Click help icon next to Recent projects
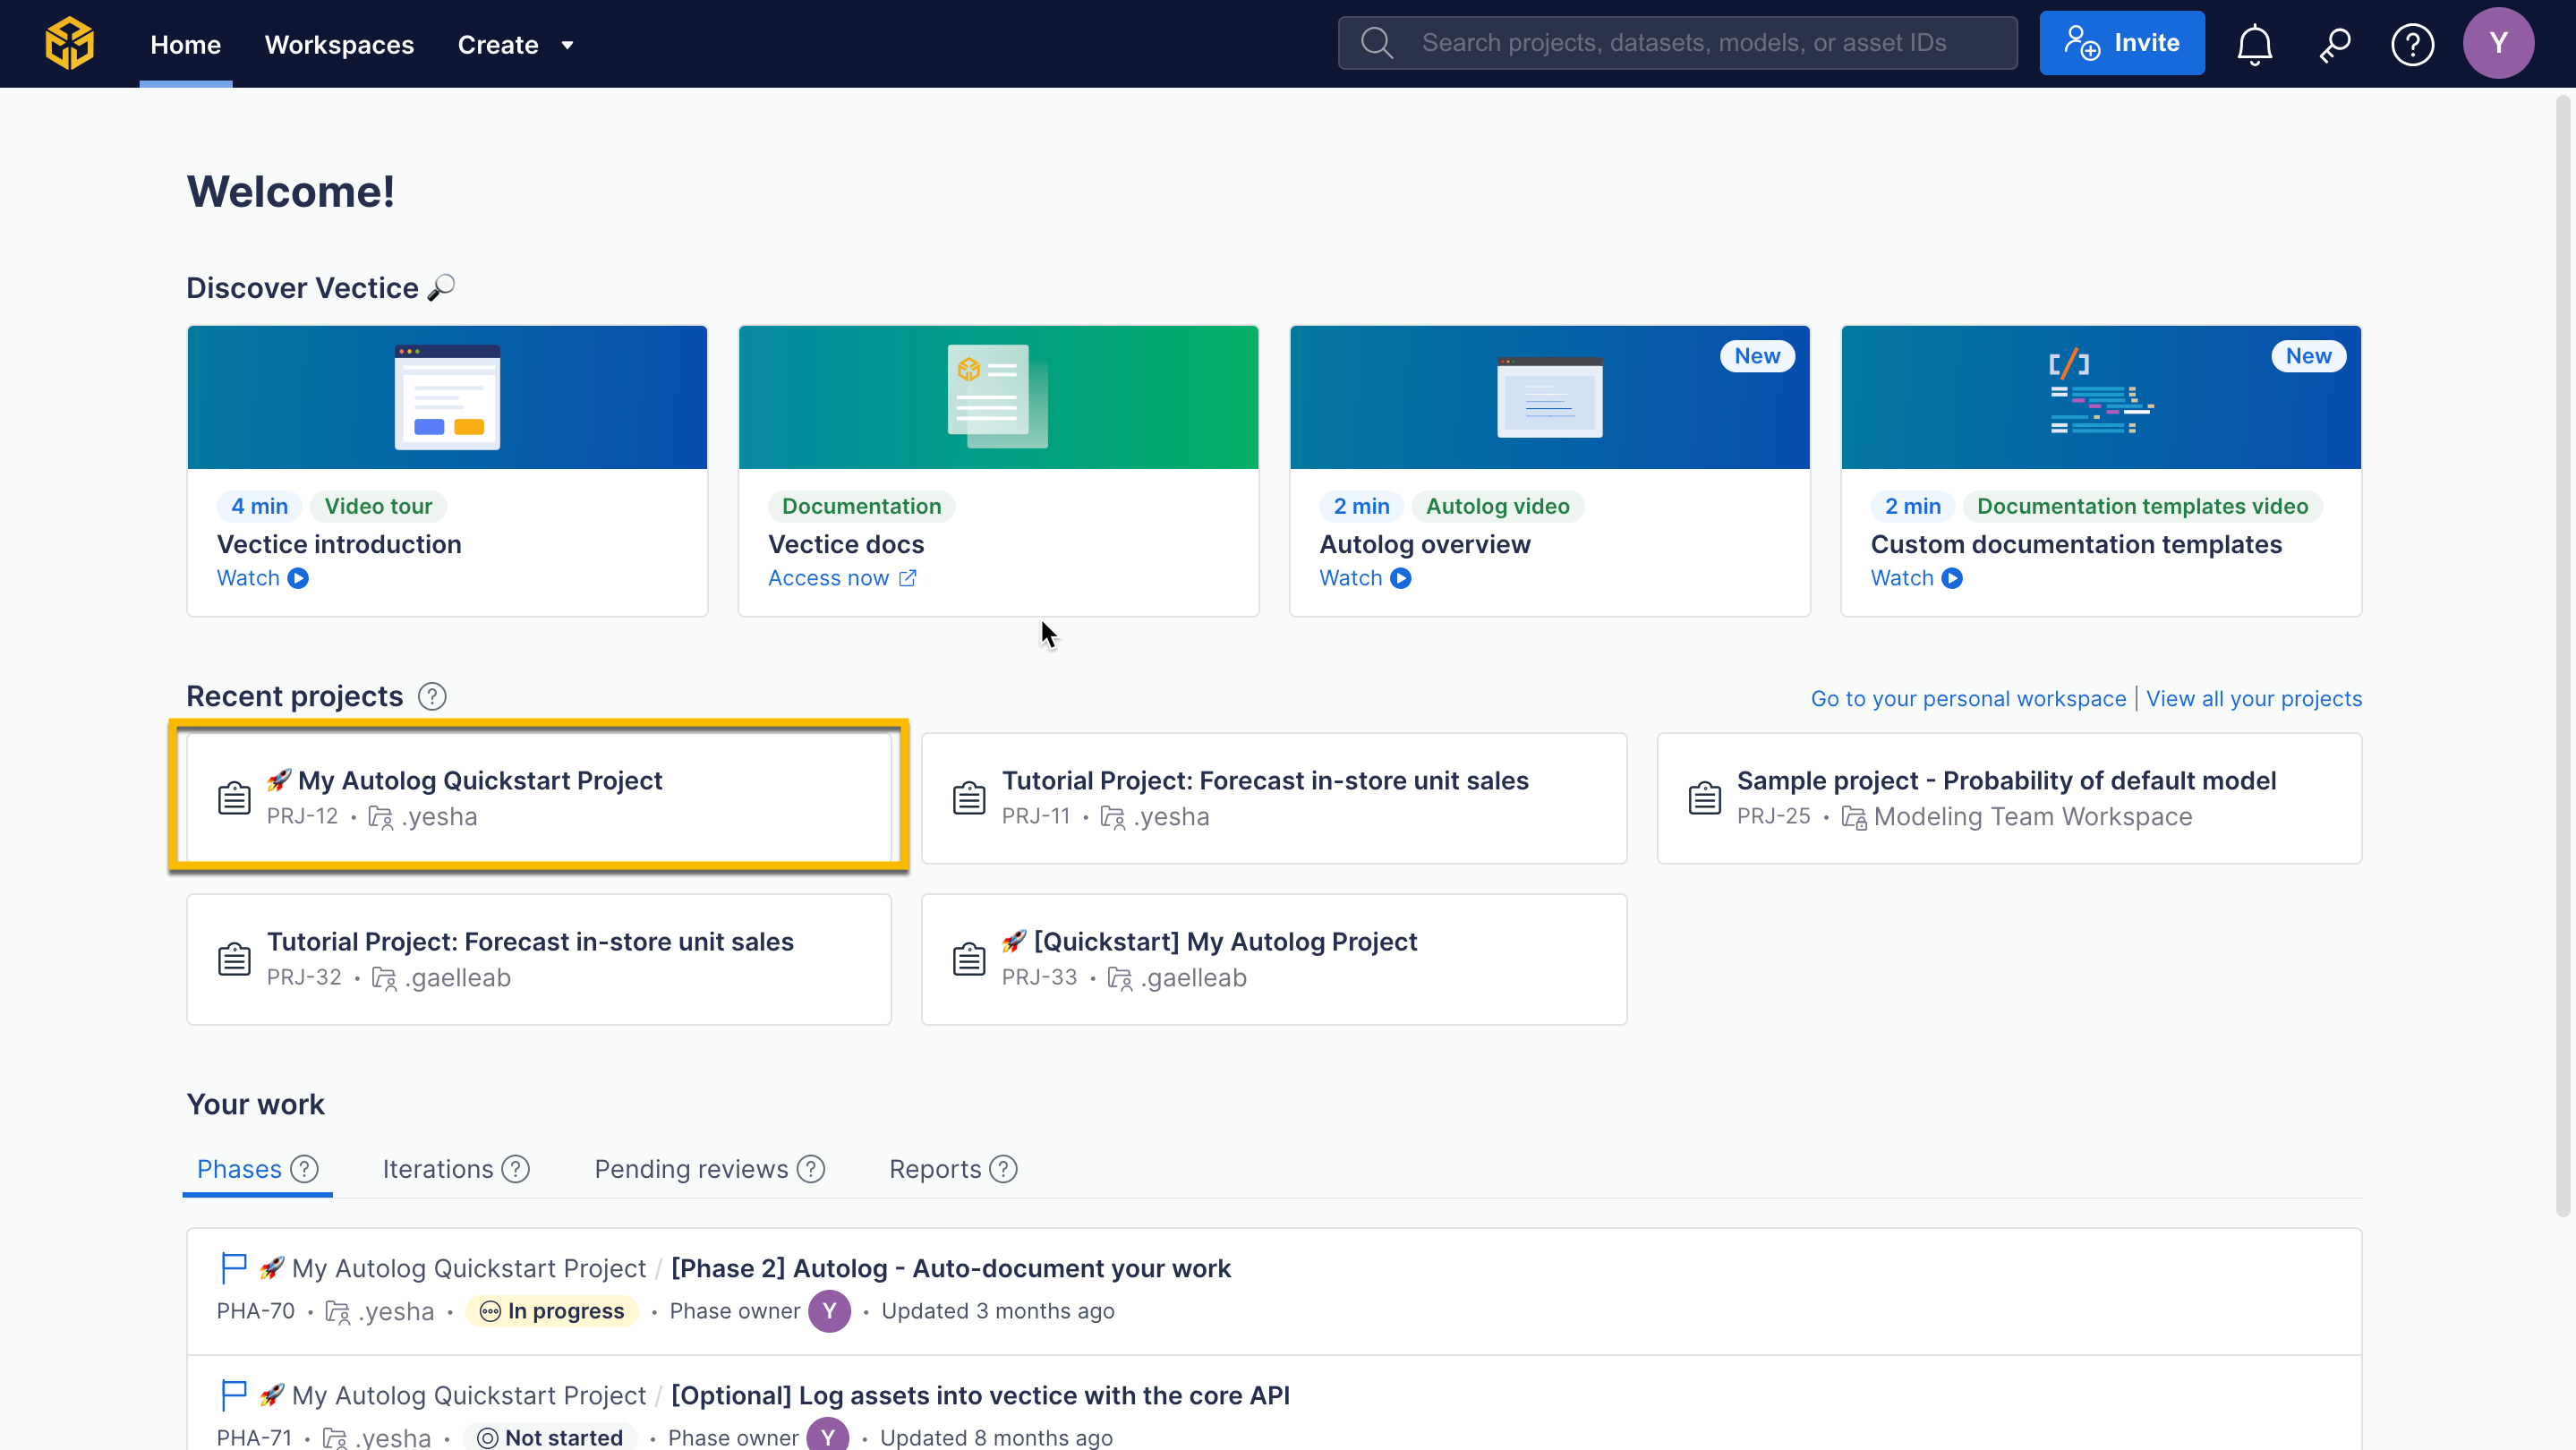 (432, 696)
